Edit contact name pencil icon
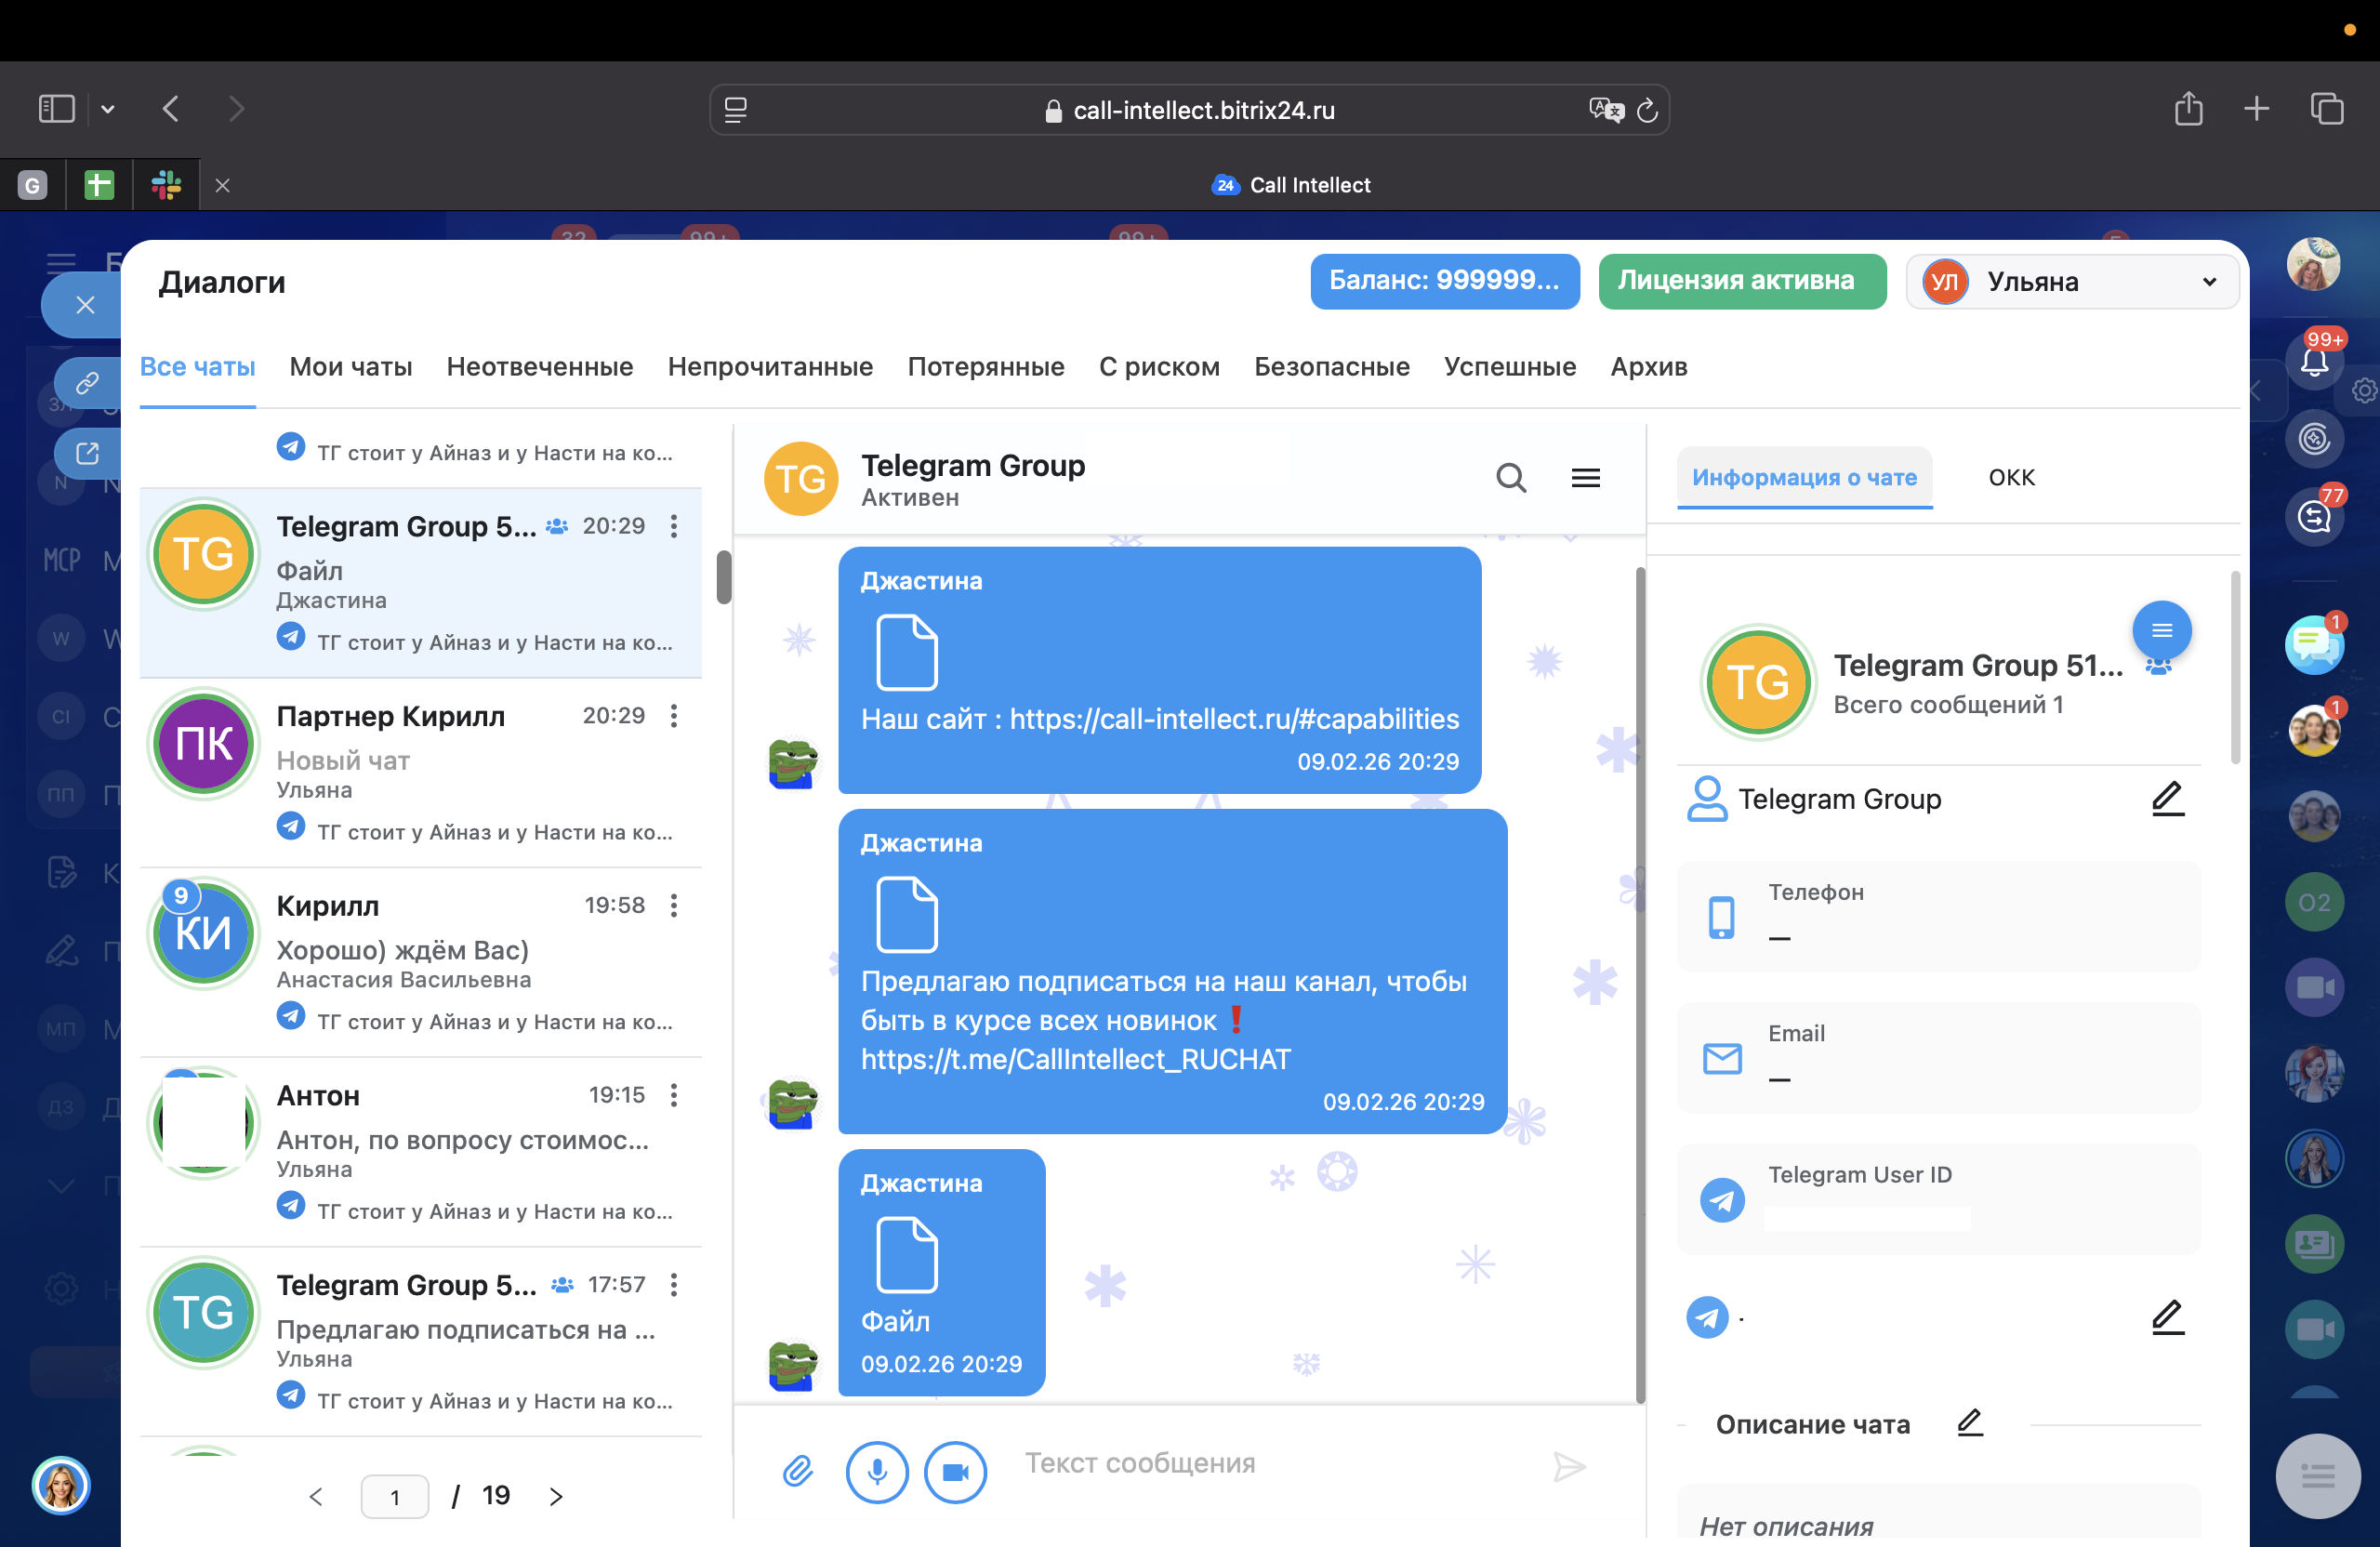 (2167, 798)
